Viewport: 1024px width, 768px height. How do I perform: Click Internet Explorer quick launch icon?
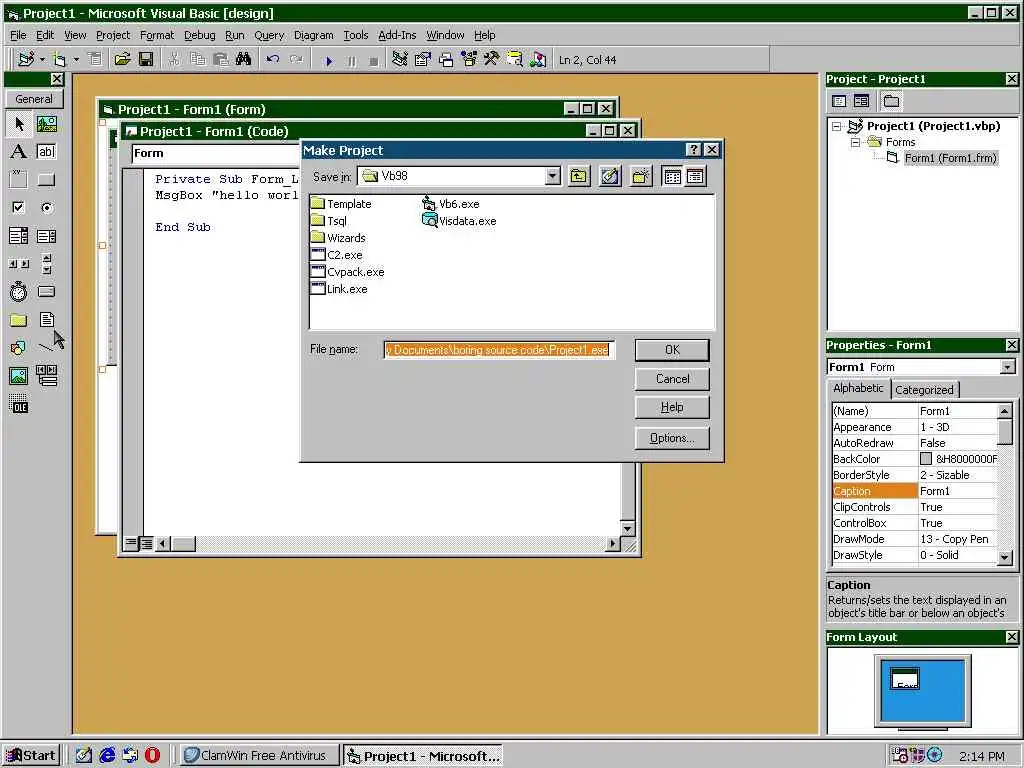(x=107, y=756)
